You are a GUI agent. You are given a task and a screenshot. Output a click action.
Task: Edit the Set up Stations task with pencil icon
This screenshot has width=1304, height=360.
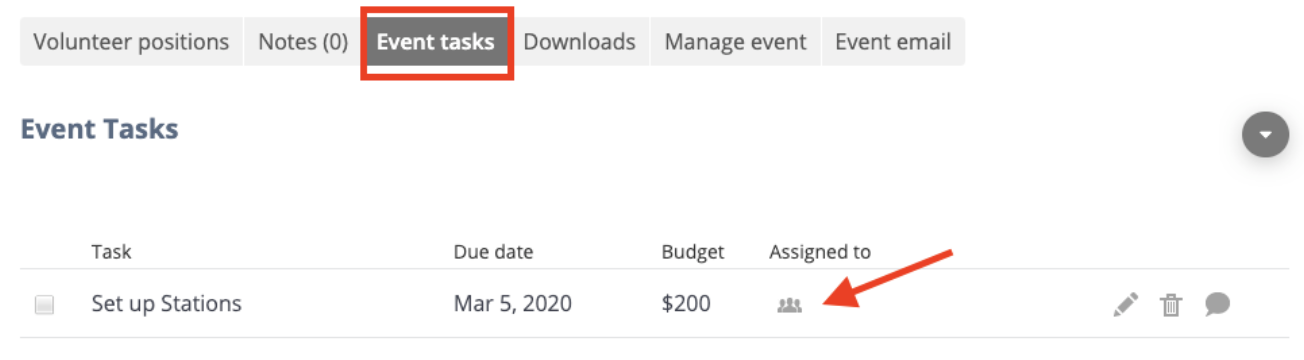[1126, 304]
